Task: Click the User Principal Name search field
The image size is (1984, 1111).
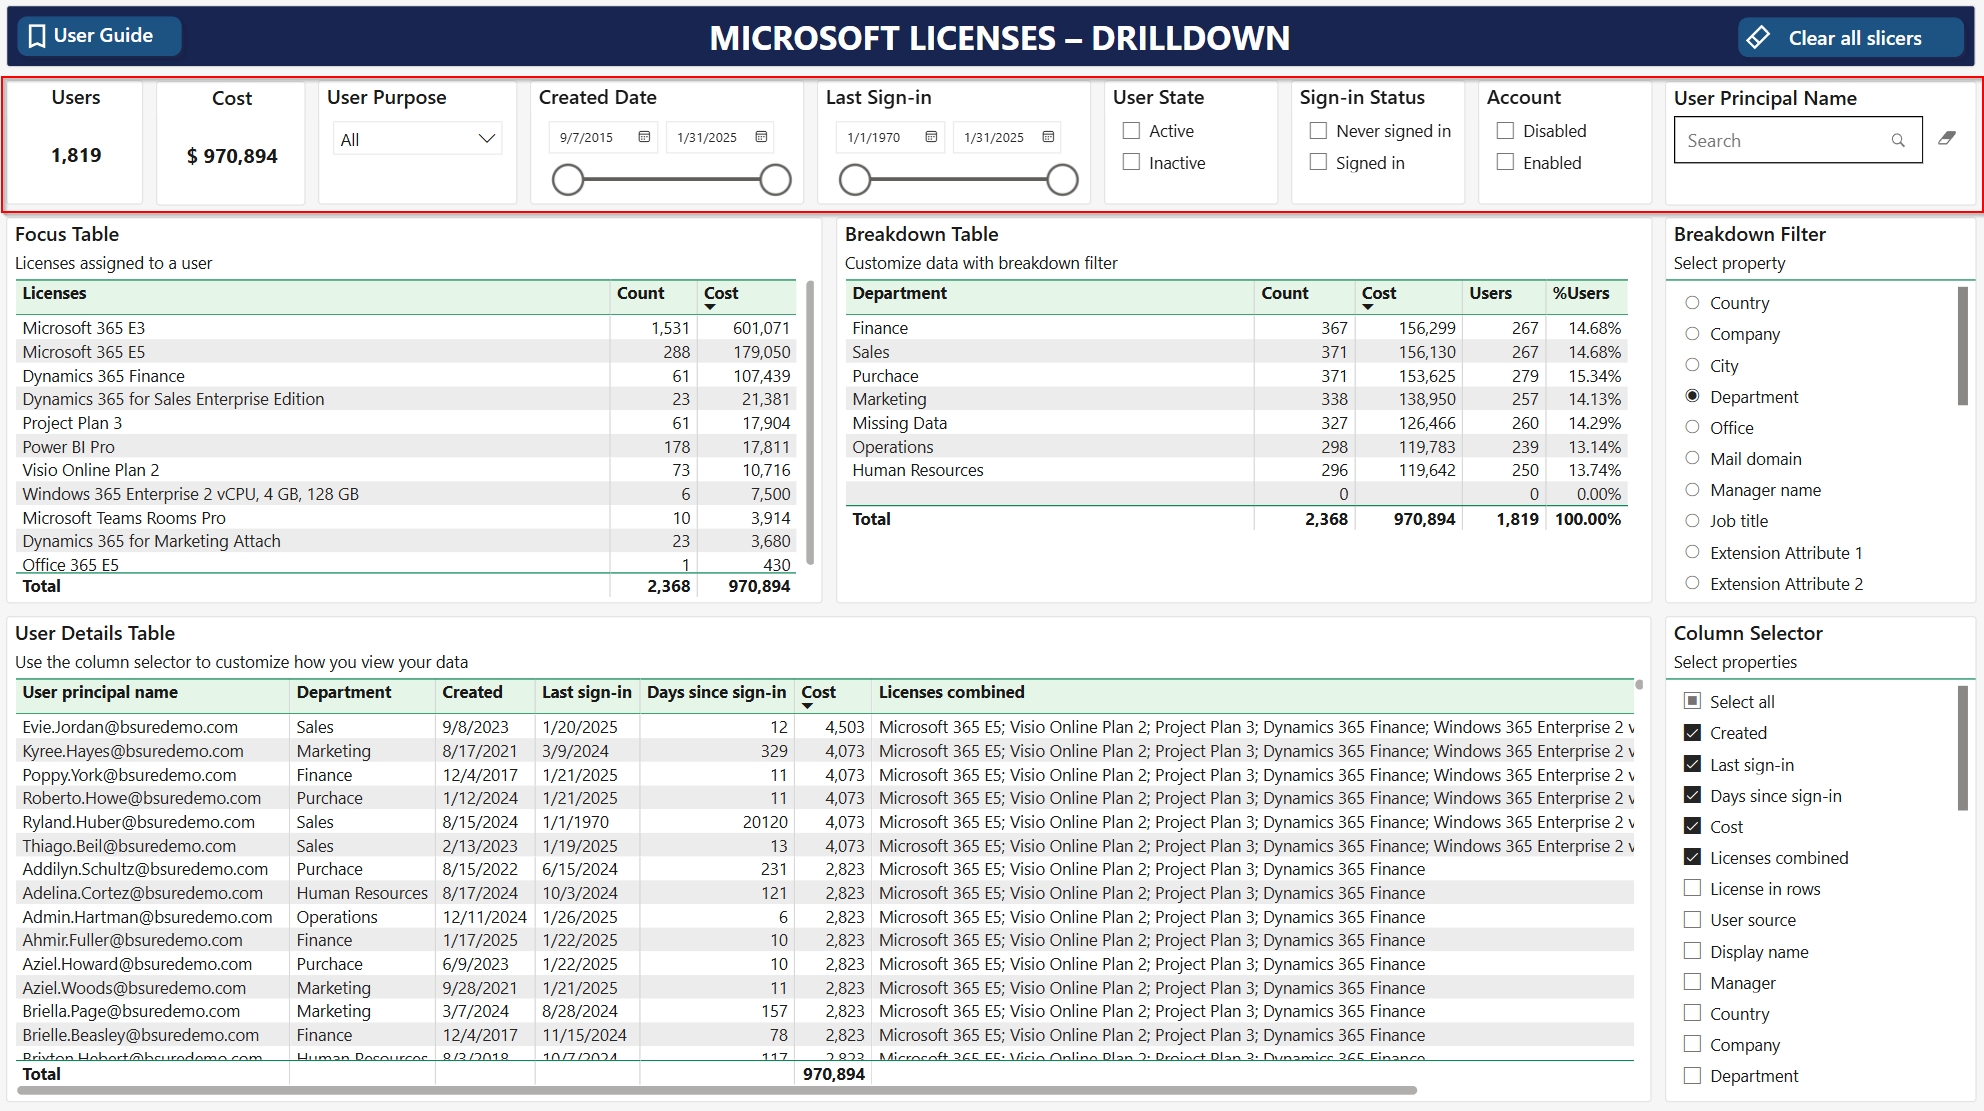Action: pyautogui.click(x=1782, y=141)
